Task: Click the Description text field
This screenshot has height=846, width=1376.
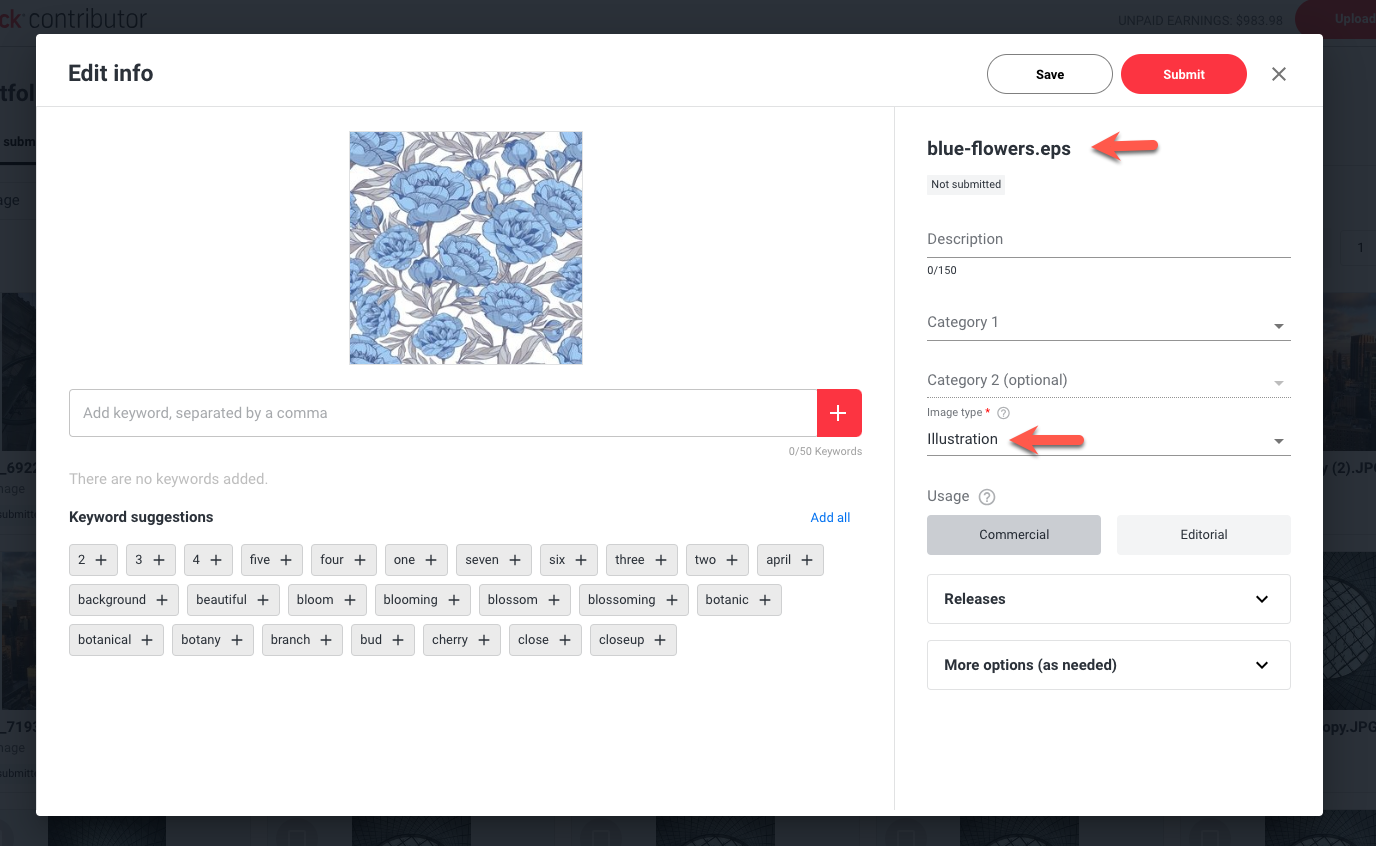Action: coord(1108,240)
